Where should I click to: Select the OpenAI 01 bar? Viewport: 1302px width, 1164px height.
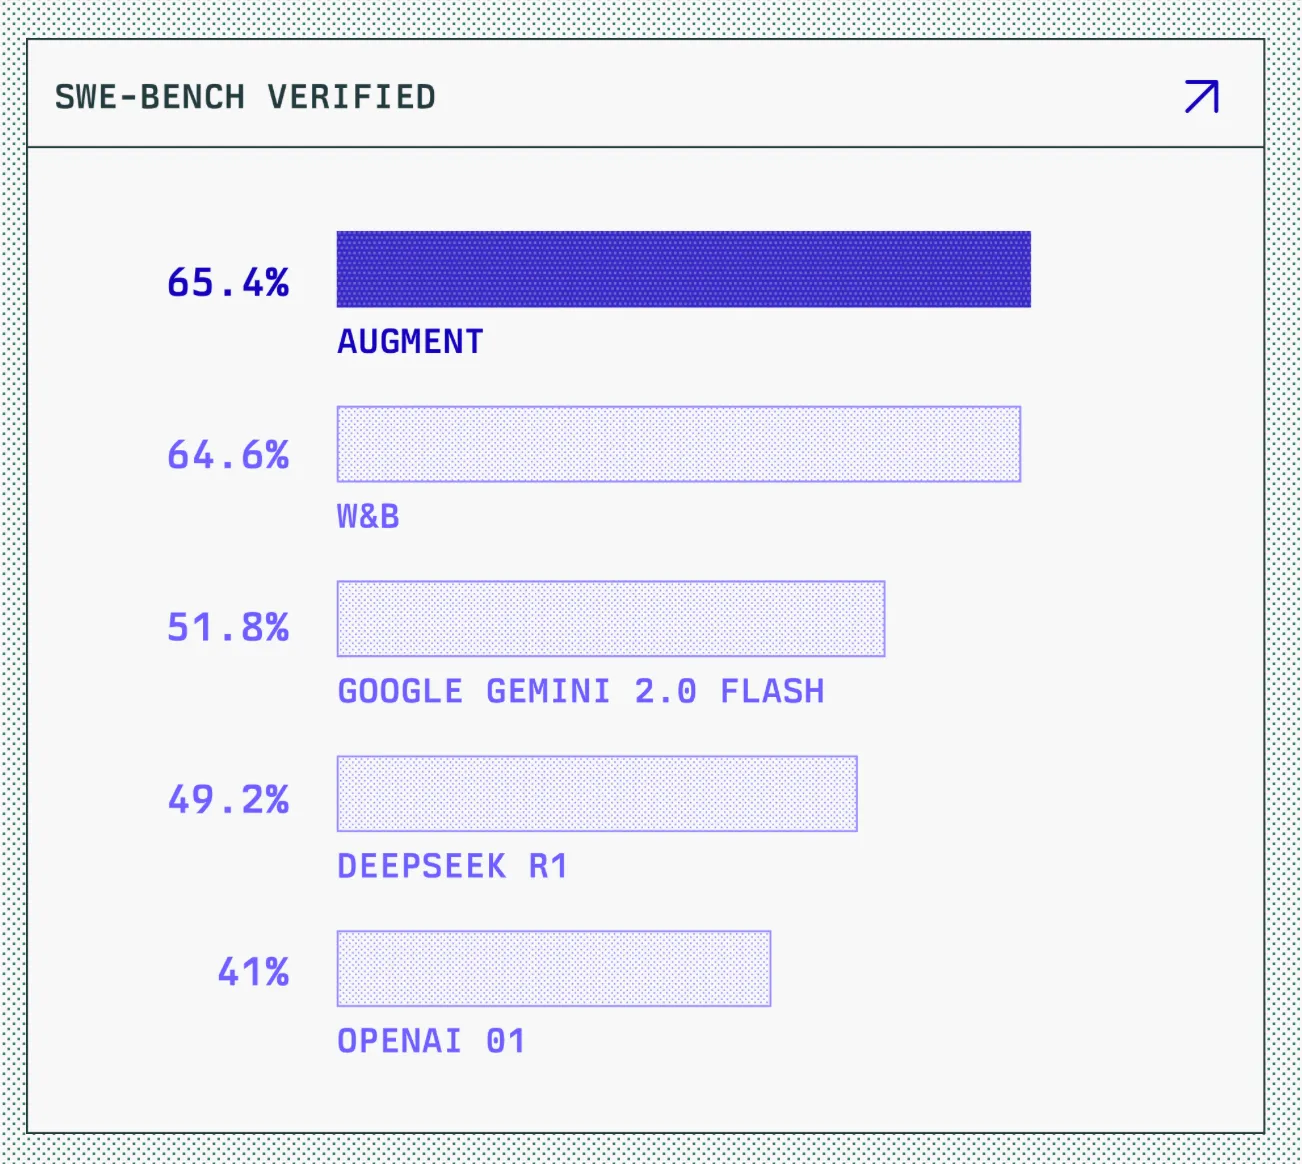(554, 969)
